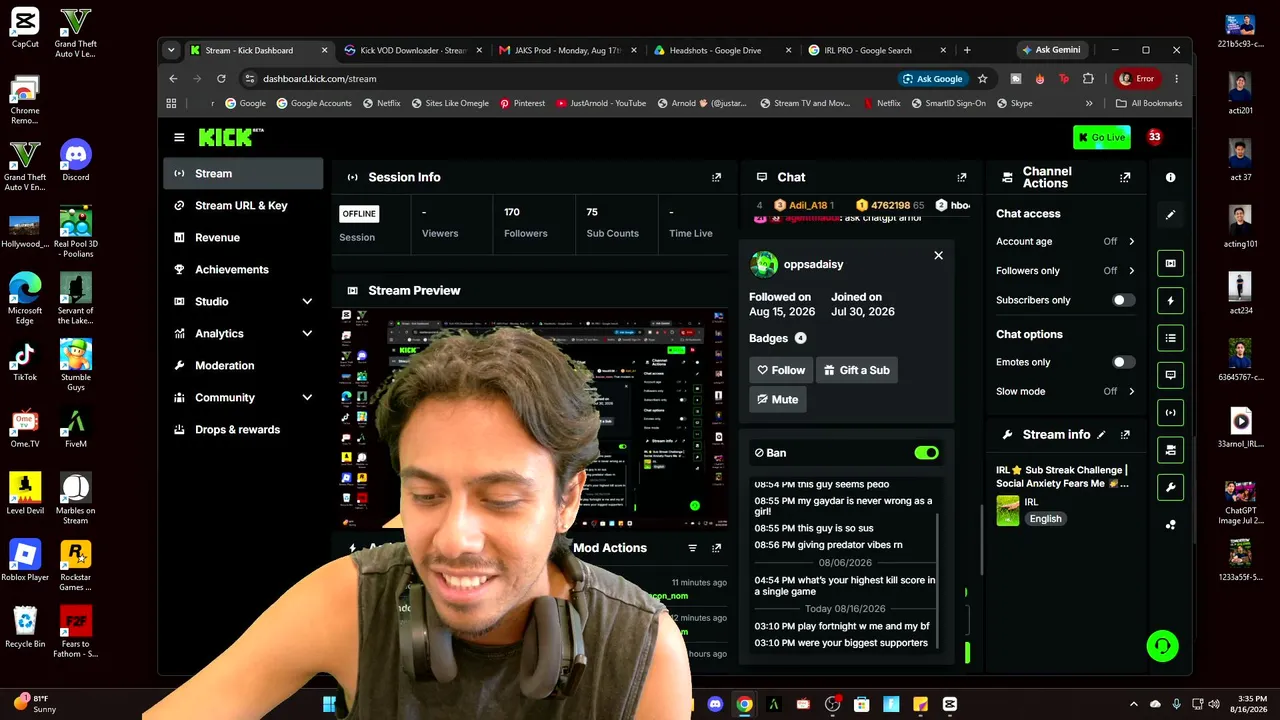
Task: Pop out the Channel Actions panel
Action: (x=1125, y=177)
